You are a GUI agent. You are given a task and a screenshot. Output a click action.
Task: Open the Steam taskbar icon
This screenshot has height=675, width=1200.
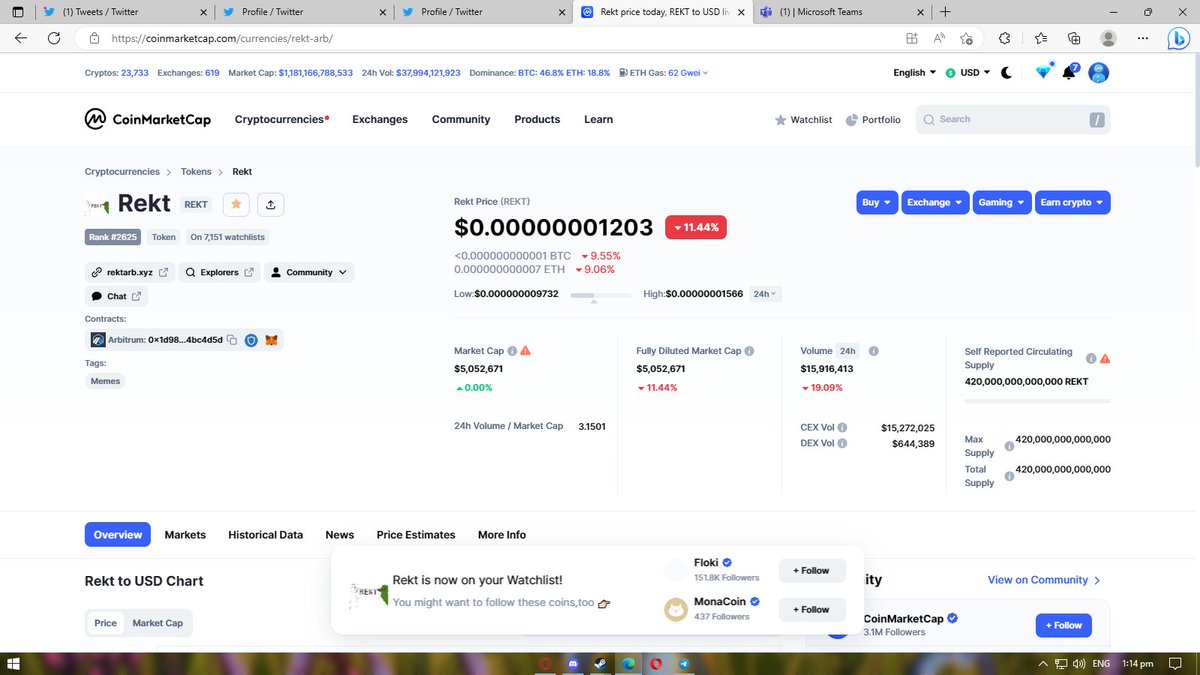click(601, 664)
